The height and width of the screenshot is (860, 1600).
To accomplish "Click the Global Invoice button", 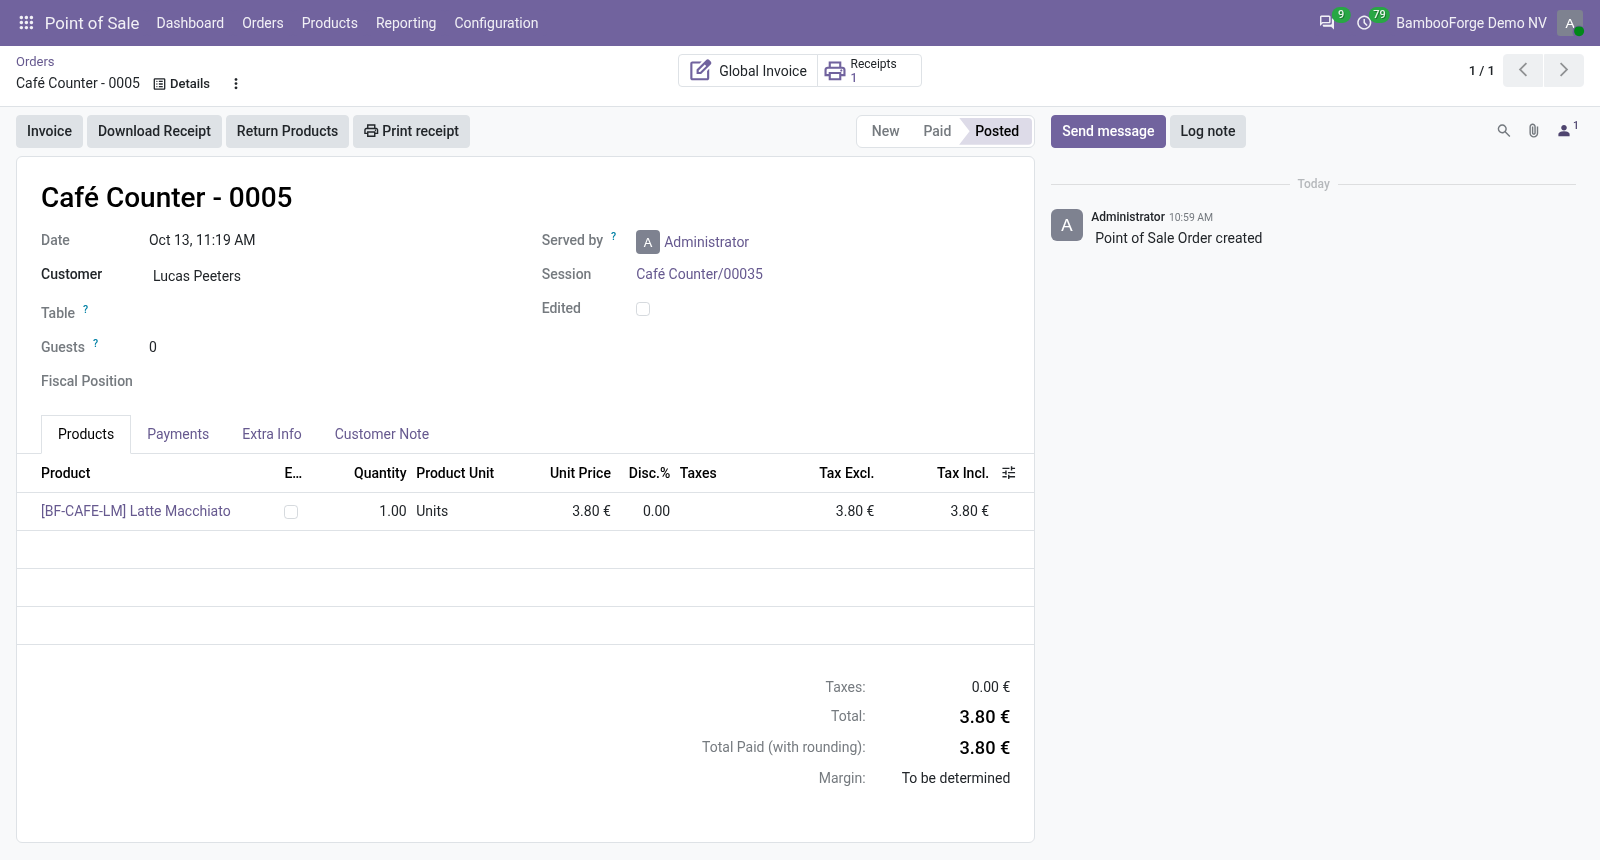I will (748, 71).
